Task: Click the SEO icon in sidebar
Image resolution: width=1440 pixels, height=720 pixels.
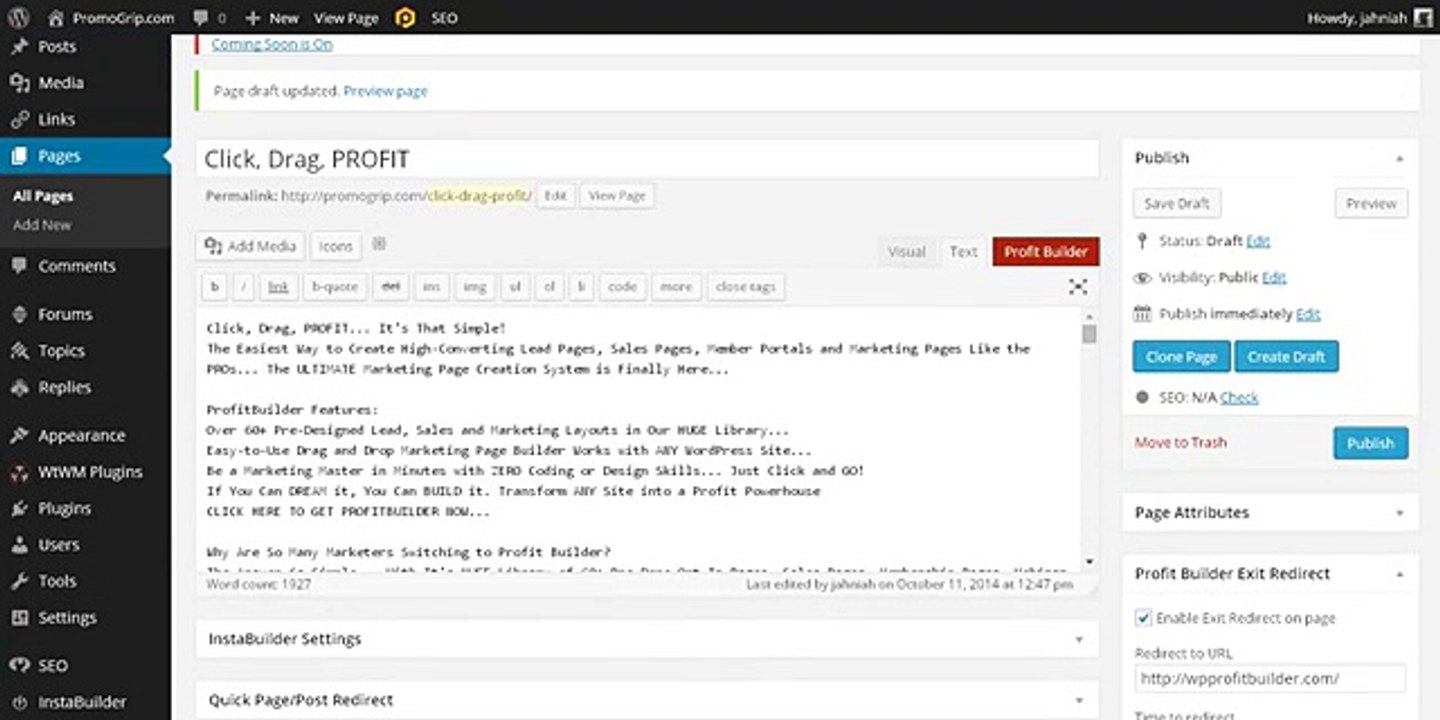Action: pos(19,665)
